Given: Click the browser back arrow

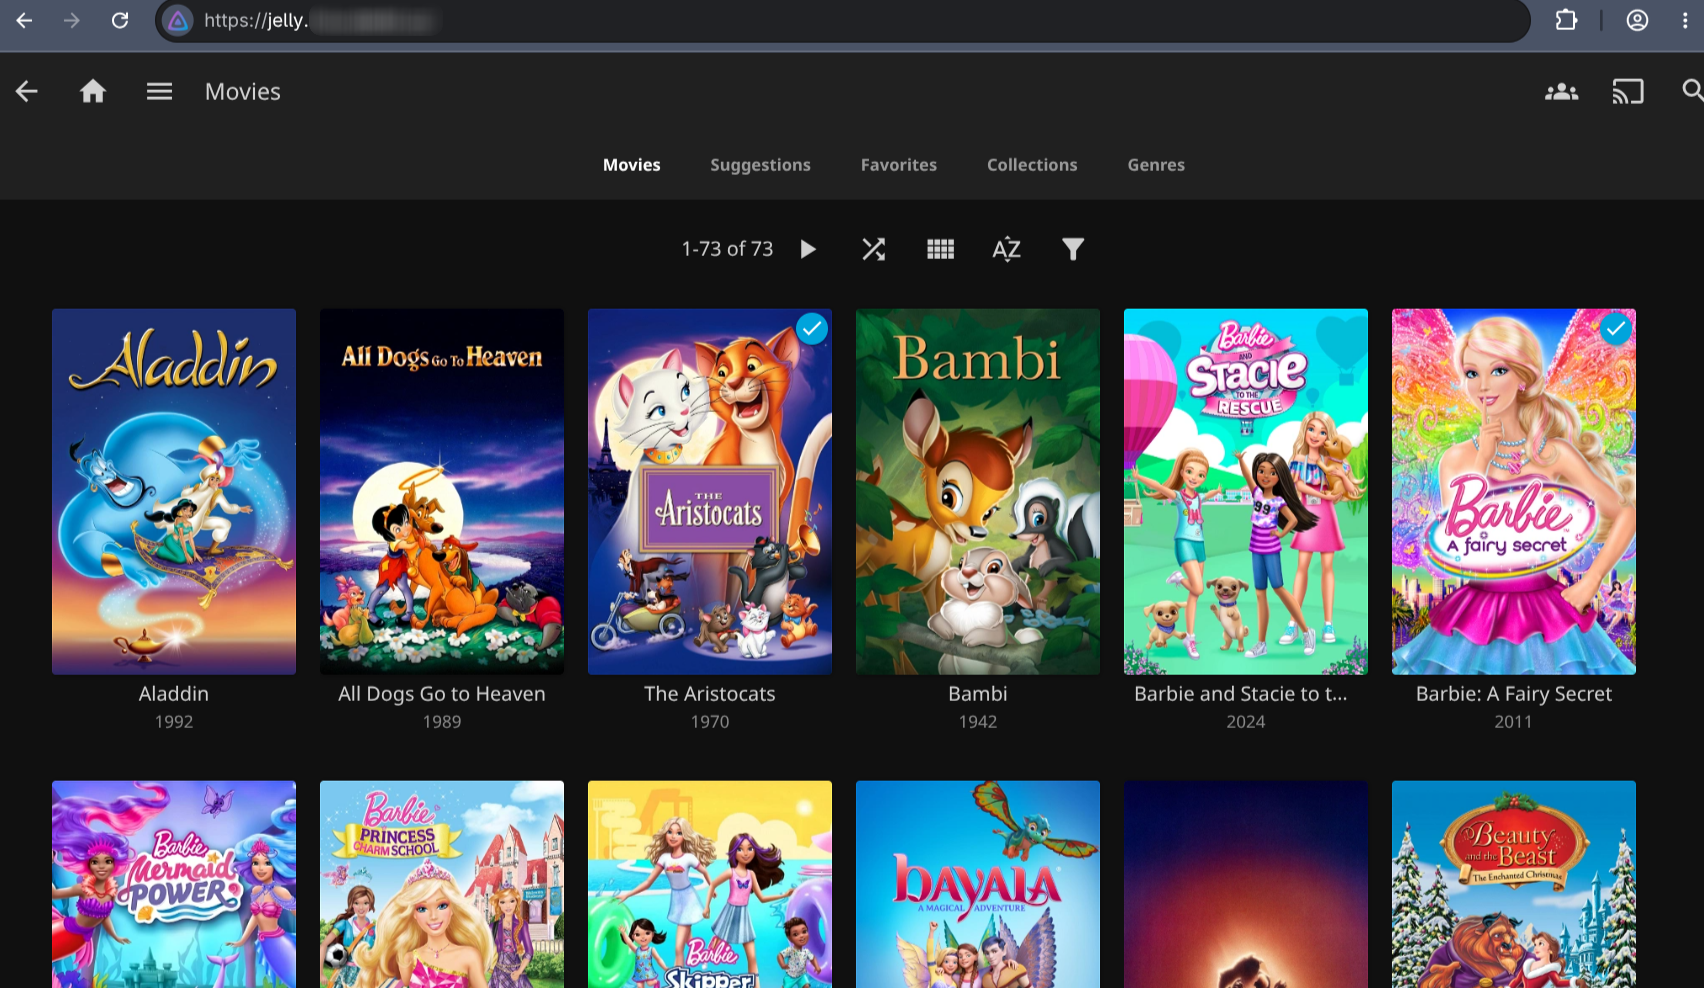Looking at the screenshot, I should (x=24, y=20).
